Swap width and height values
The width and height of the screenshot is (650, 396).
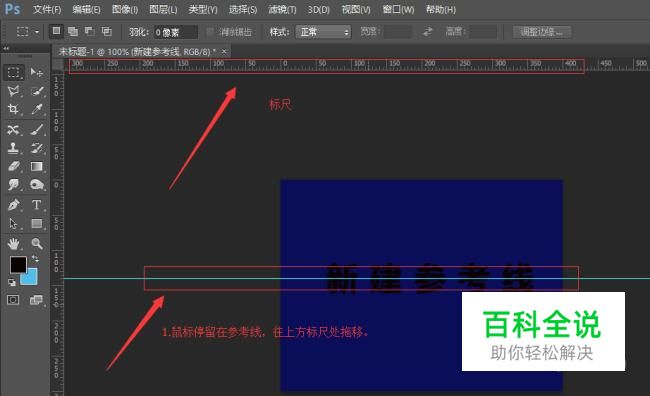pyautogui.click(x=427, y=32)
